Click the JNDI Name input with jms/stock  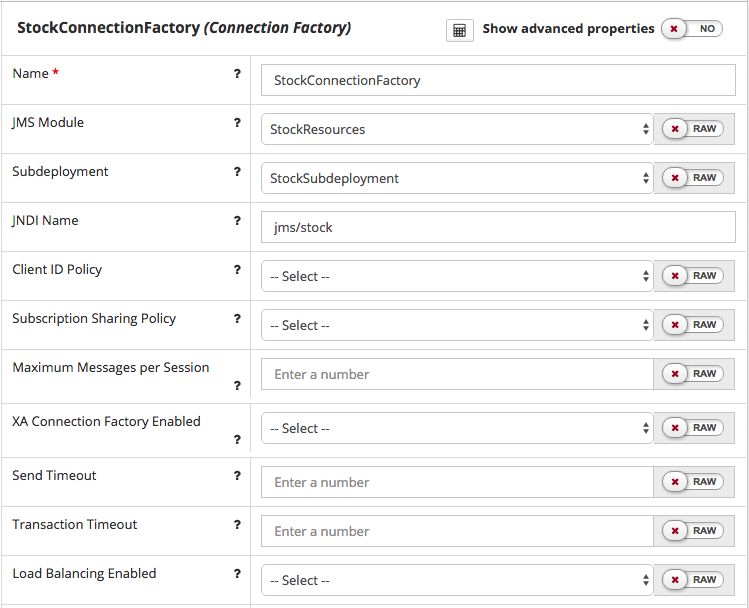tap(497, 227)
